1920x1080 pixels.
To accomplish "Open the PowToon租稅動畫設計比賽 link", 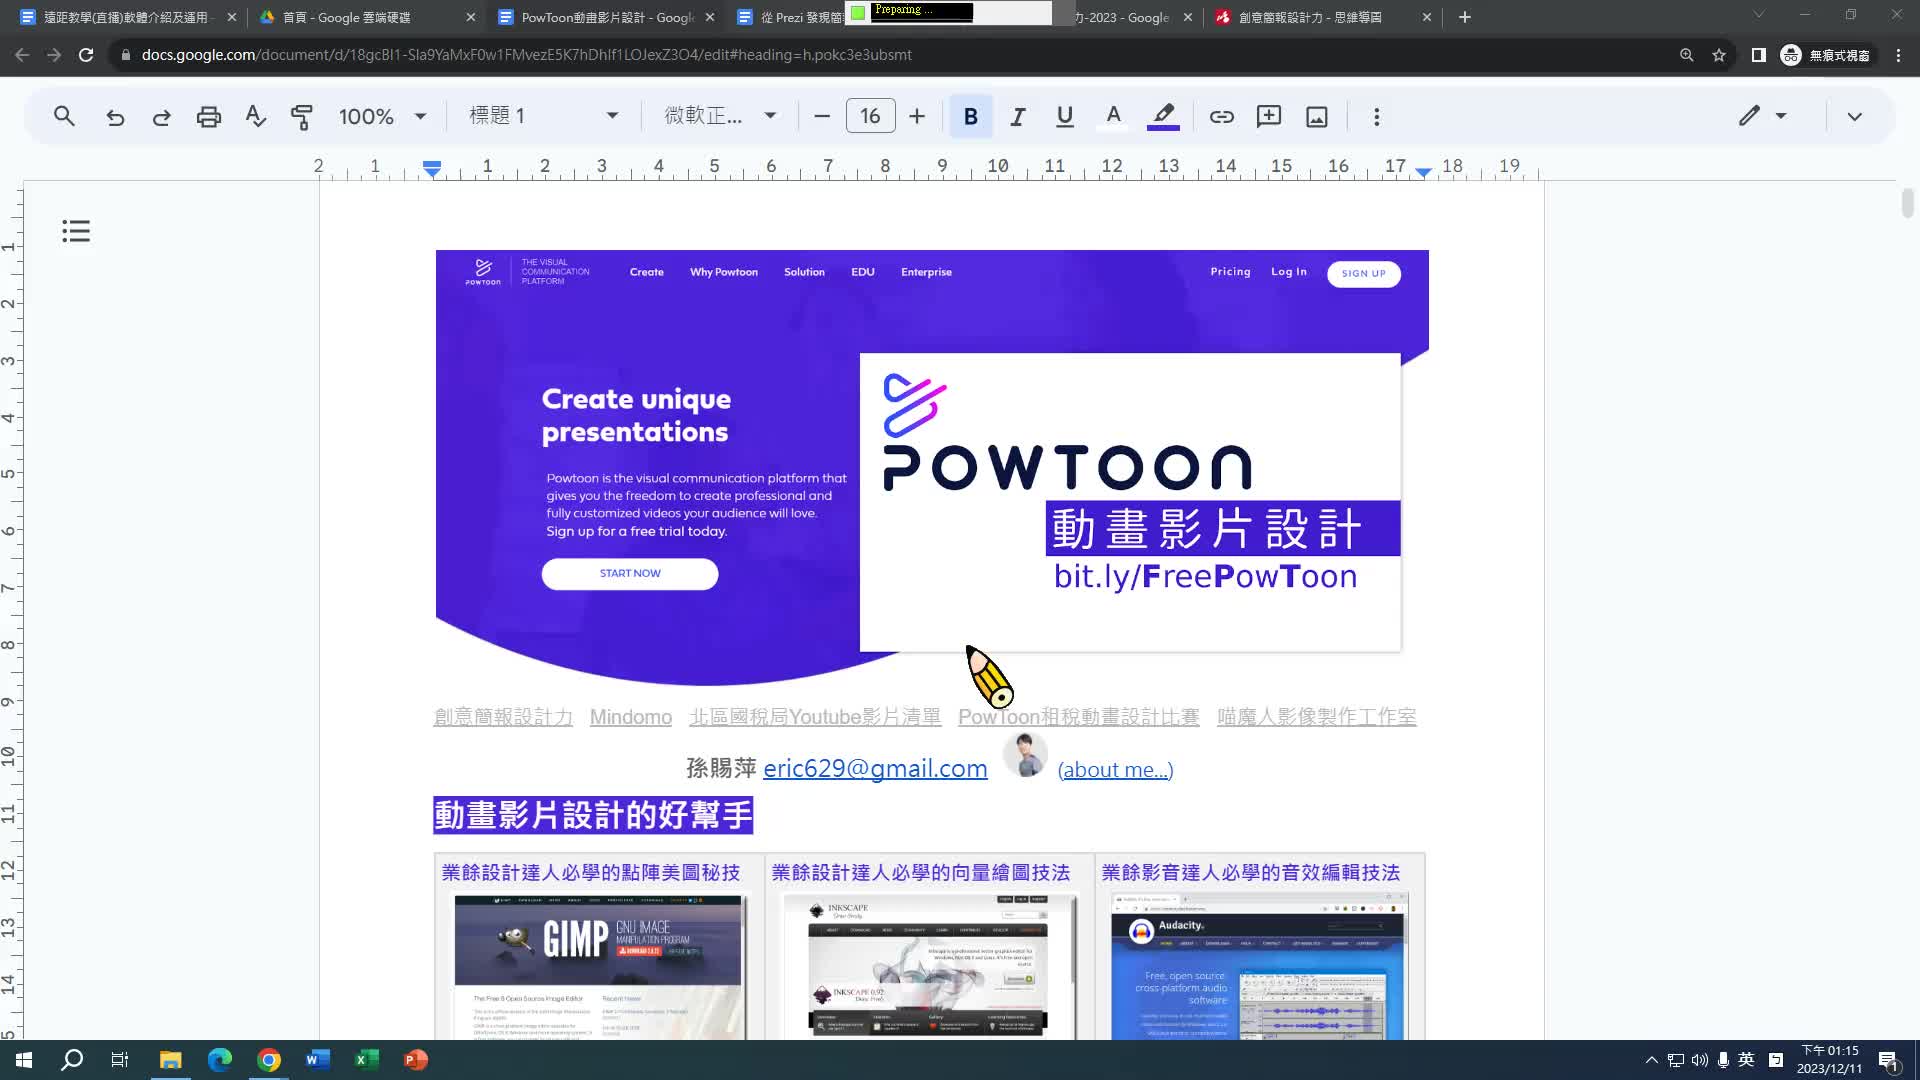I will click(1078, 717).
